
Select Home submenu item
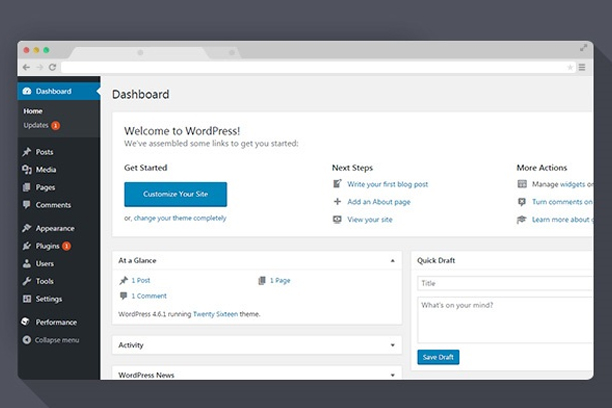pos(33,111)
